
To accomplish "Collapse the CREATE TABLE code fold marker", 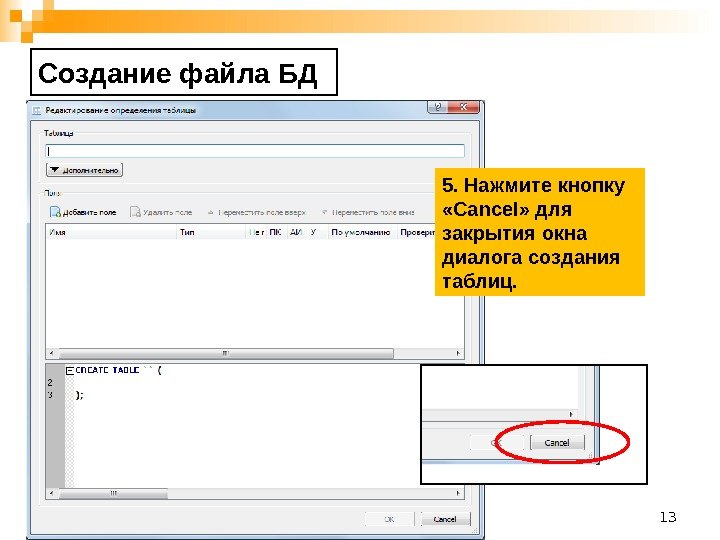I will tap(69, 371).
